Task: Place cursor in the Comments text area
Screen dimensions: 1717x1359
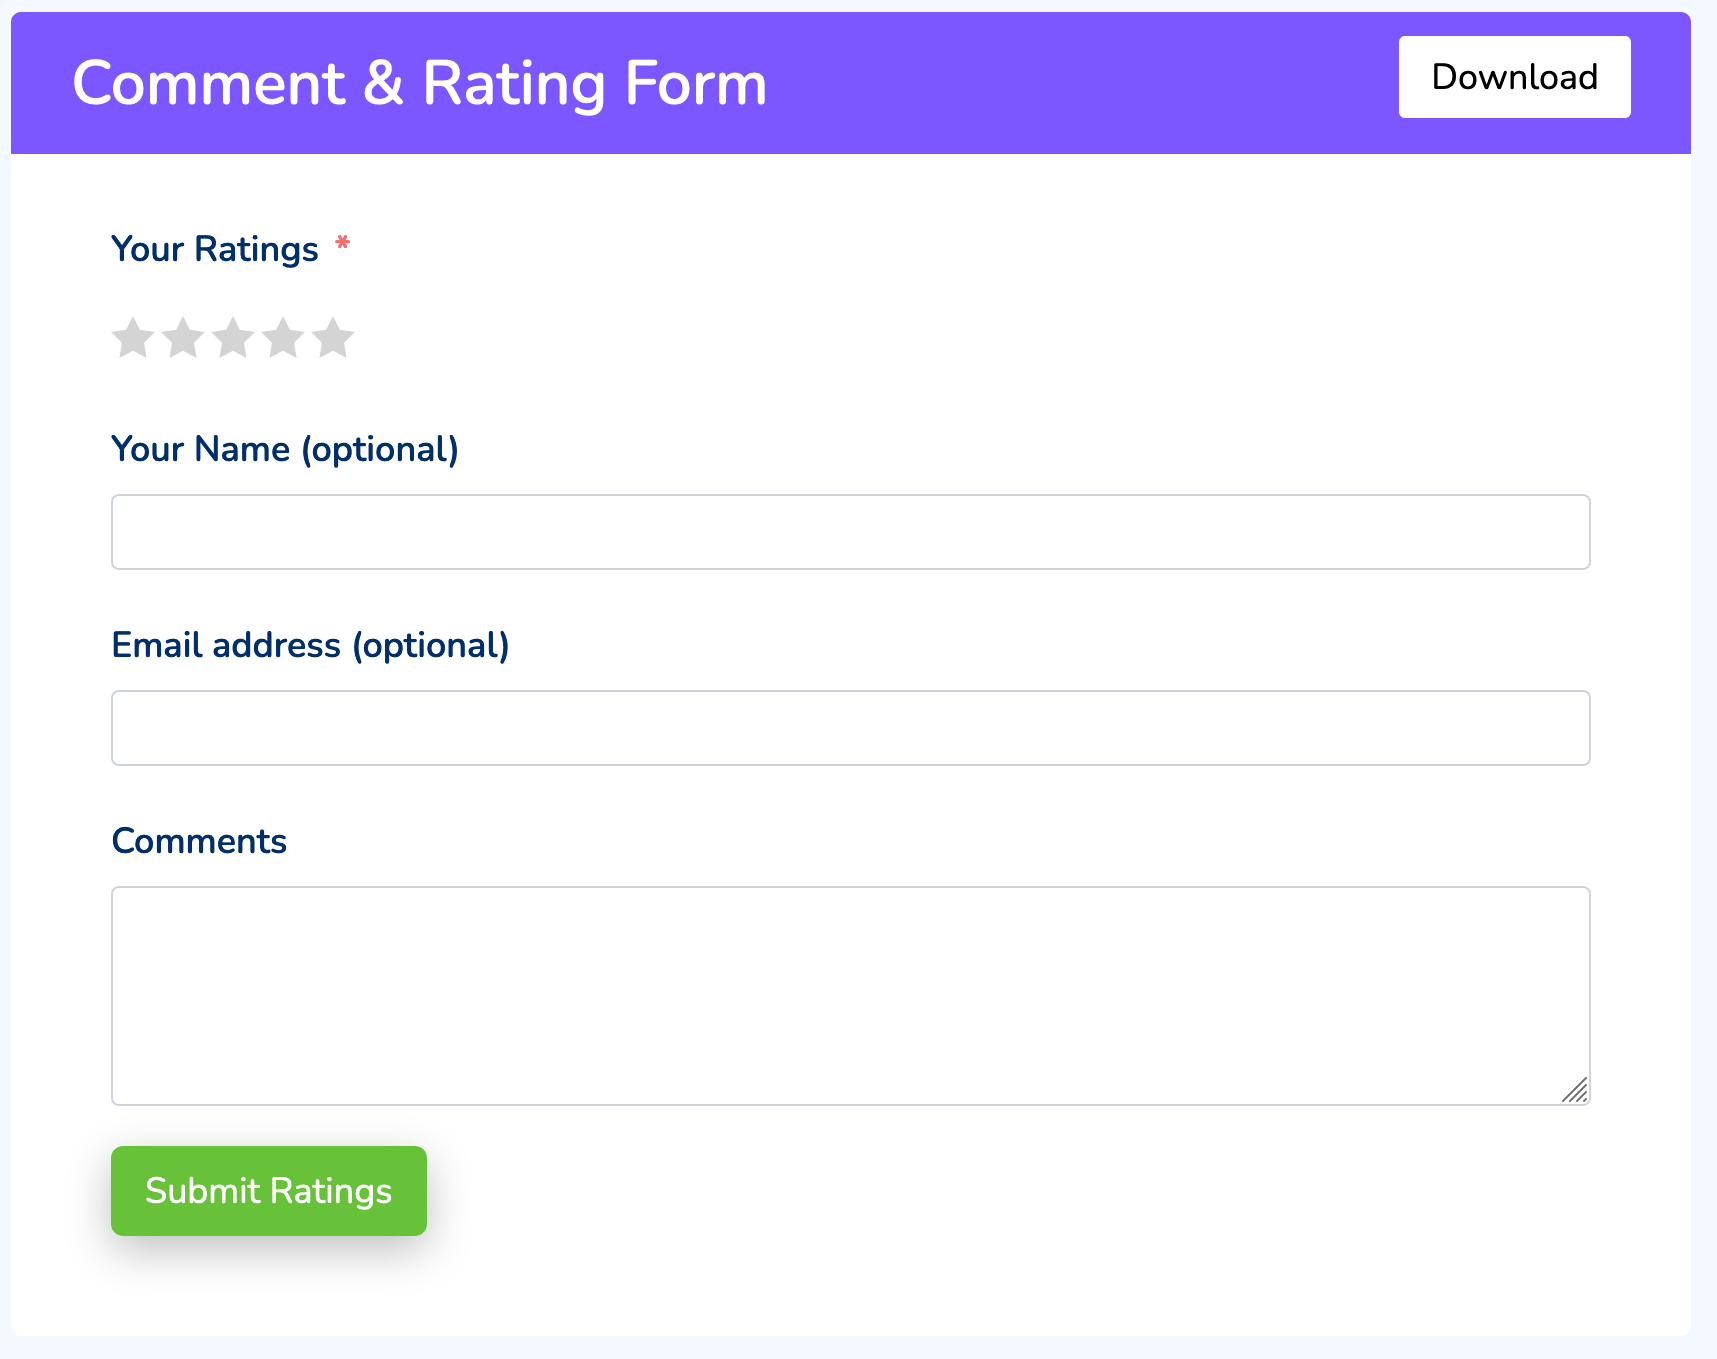Action: (x=850, y=995)
